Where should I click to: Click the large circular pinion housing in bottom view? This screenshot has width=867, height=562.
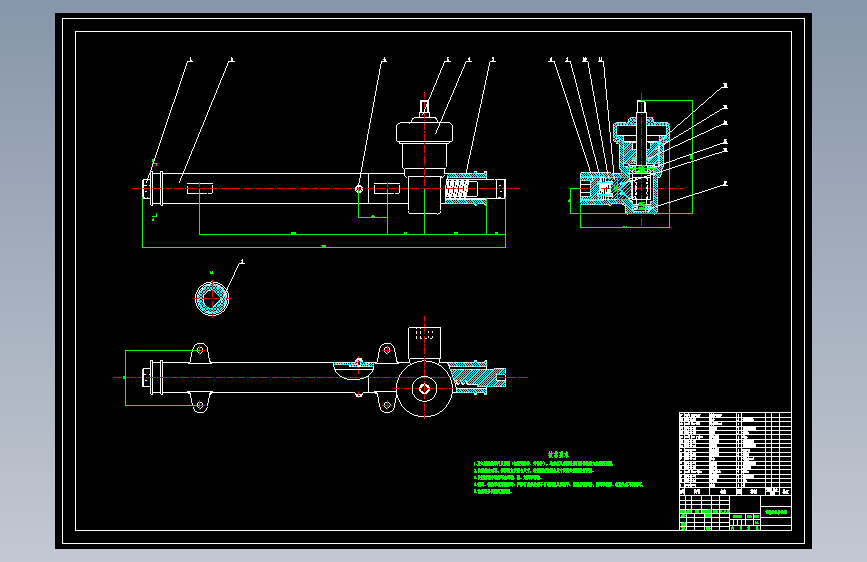pos(424,389)
